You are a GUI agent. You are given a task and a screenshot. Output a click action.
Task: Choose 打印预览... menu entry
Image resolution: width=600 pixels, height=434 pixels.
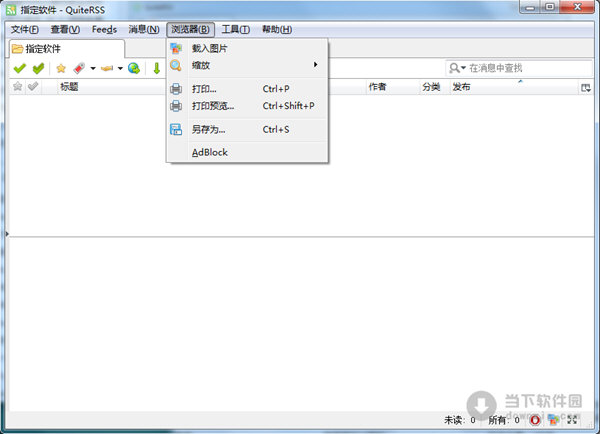(247, 106)
